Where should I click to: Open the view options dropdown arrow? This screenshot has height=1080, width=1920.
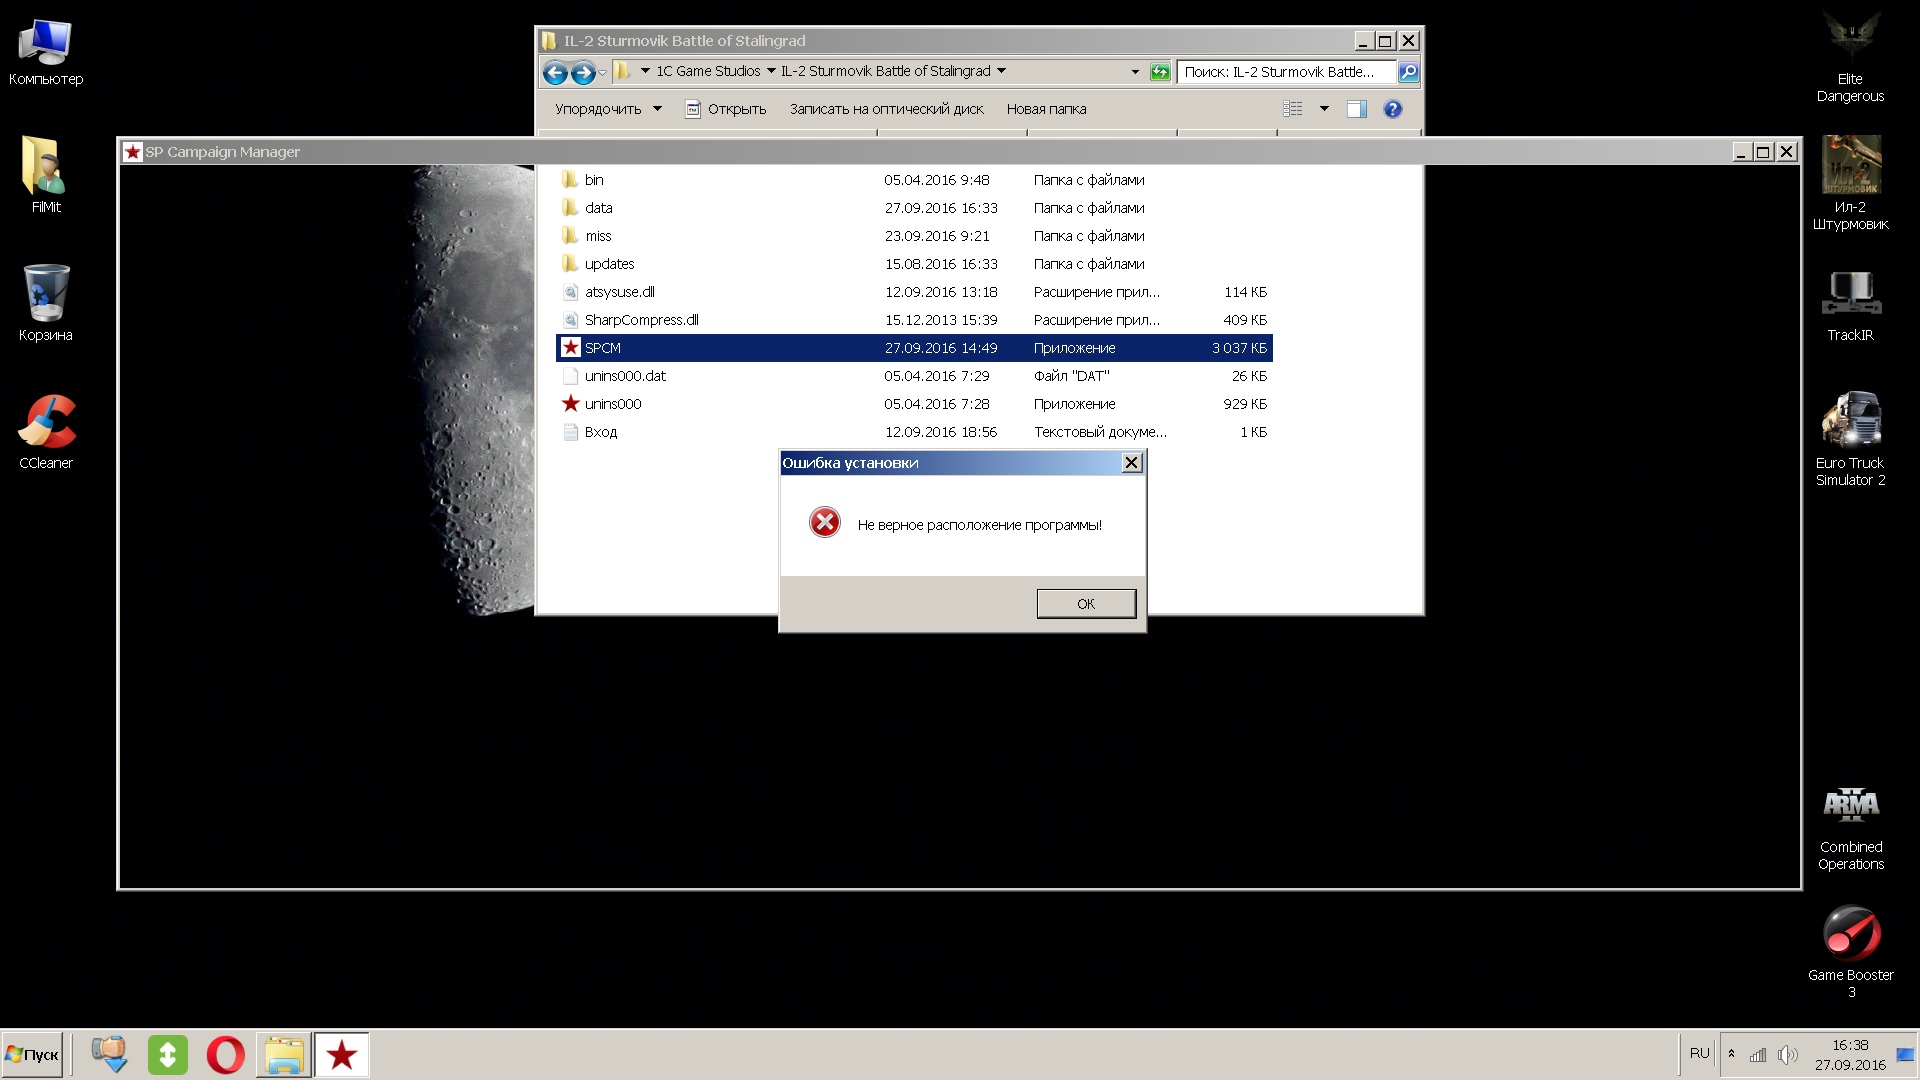pos(1324,109)
